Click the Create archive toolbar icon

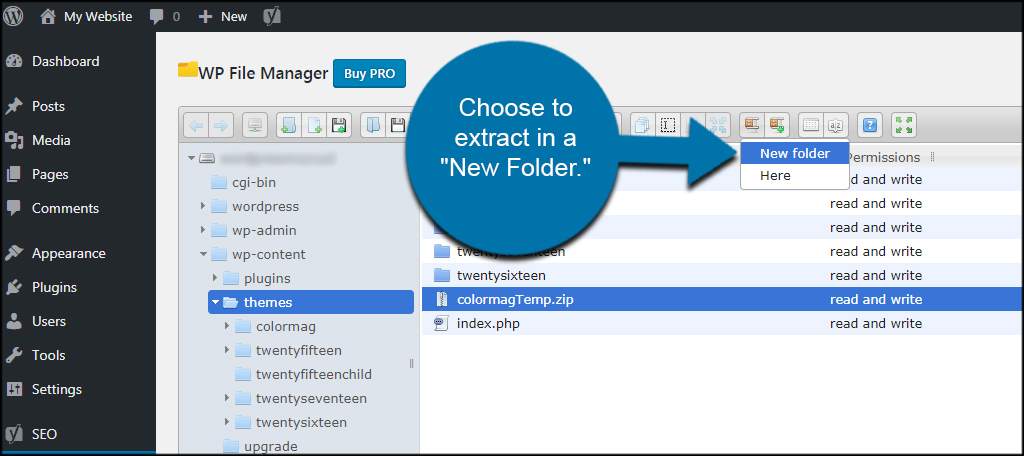[777, 125]
